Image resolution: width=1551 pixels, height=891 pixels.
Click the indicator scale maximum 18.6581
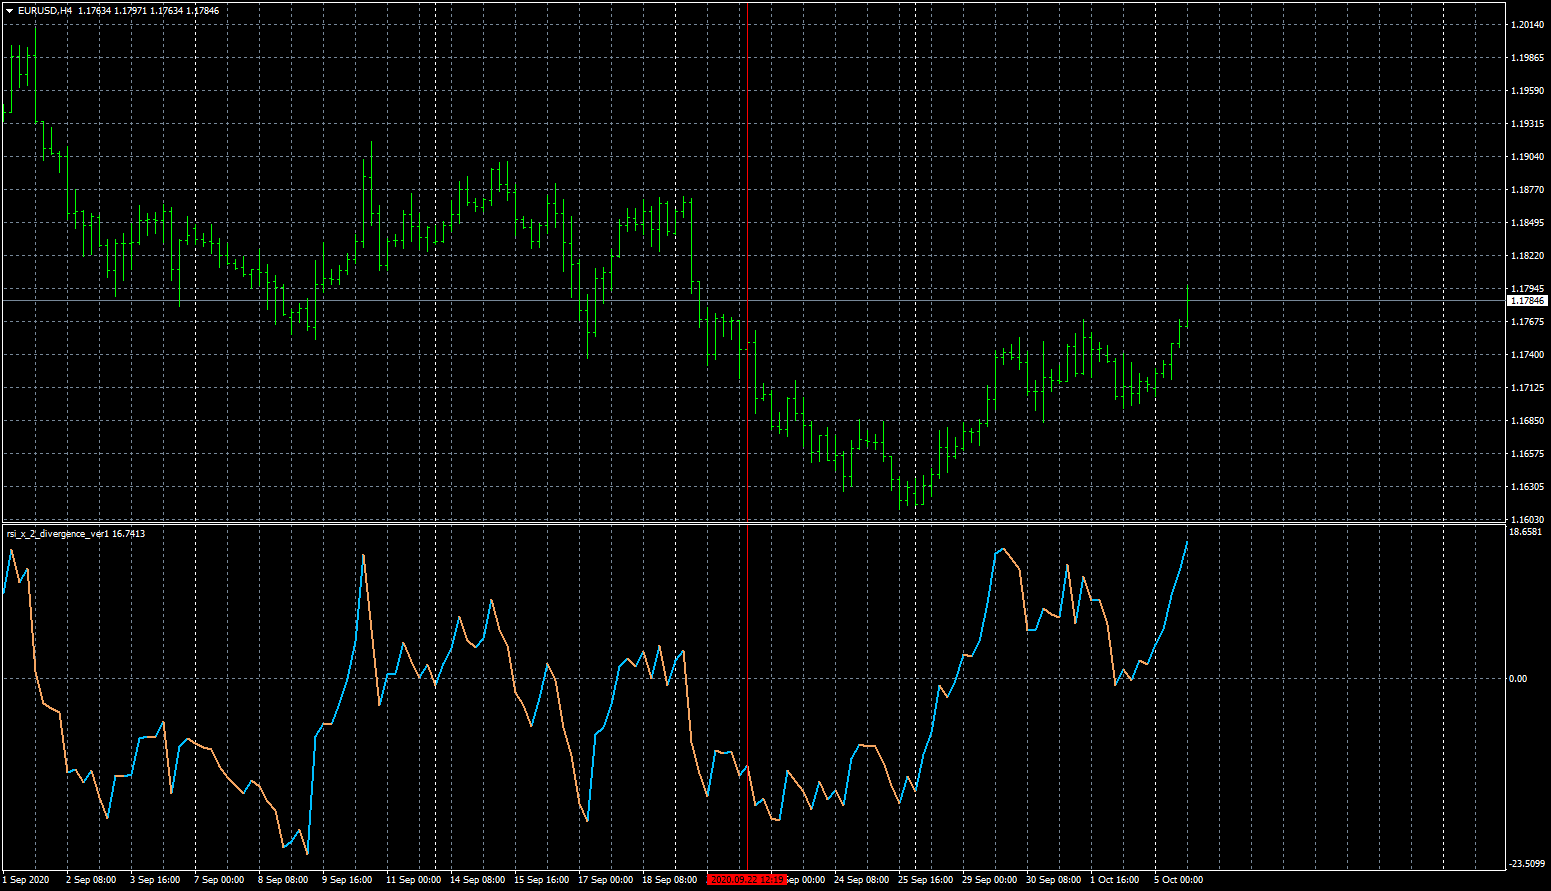pos(1525,532)
